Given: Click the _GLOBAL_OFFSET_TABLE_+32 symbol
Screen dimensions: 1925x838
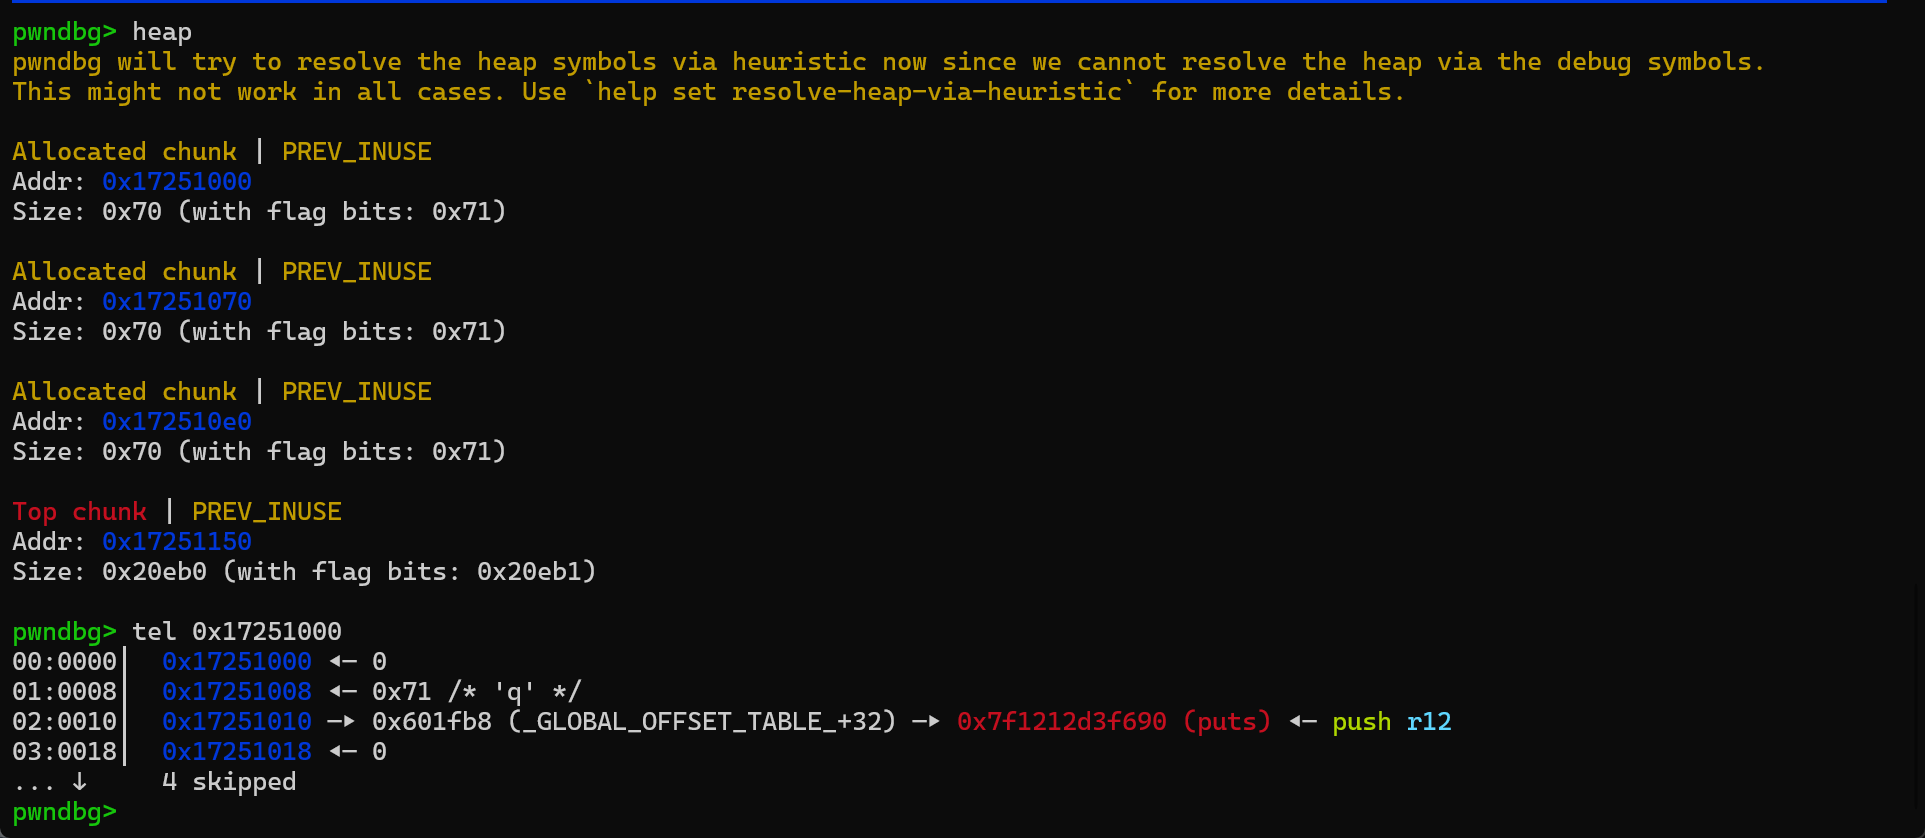Looking at the screenshot, I should 702,722.
